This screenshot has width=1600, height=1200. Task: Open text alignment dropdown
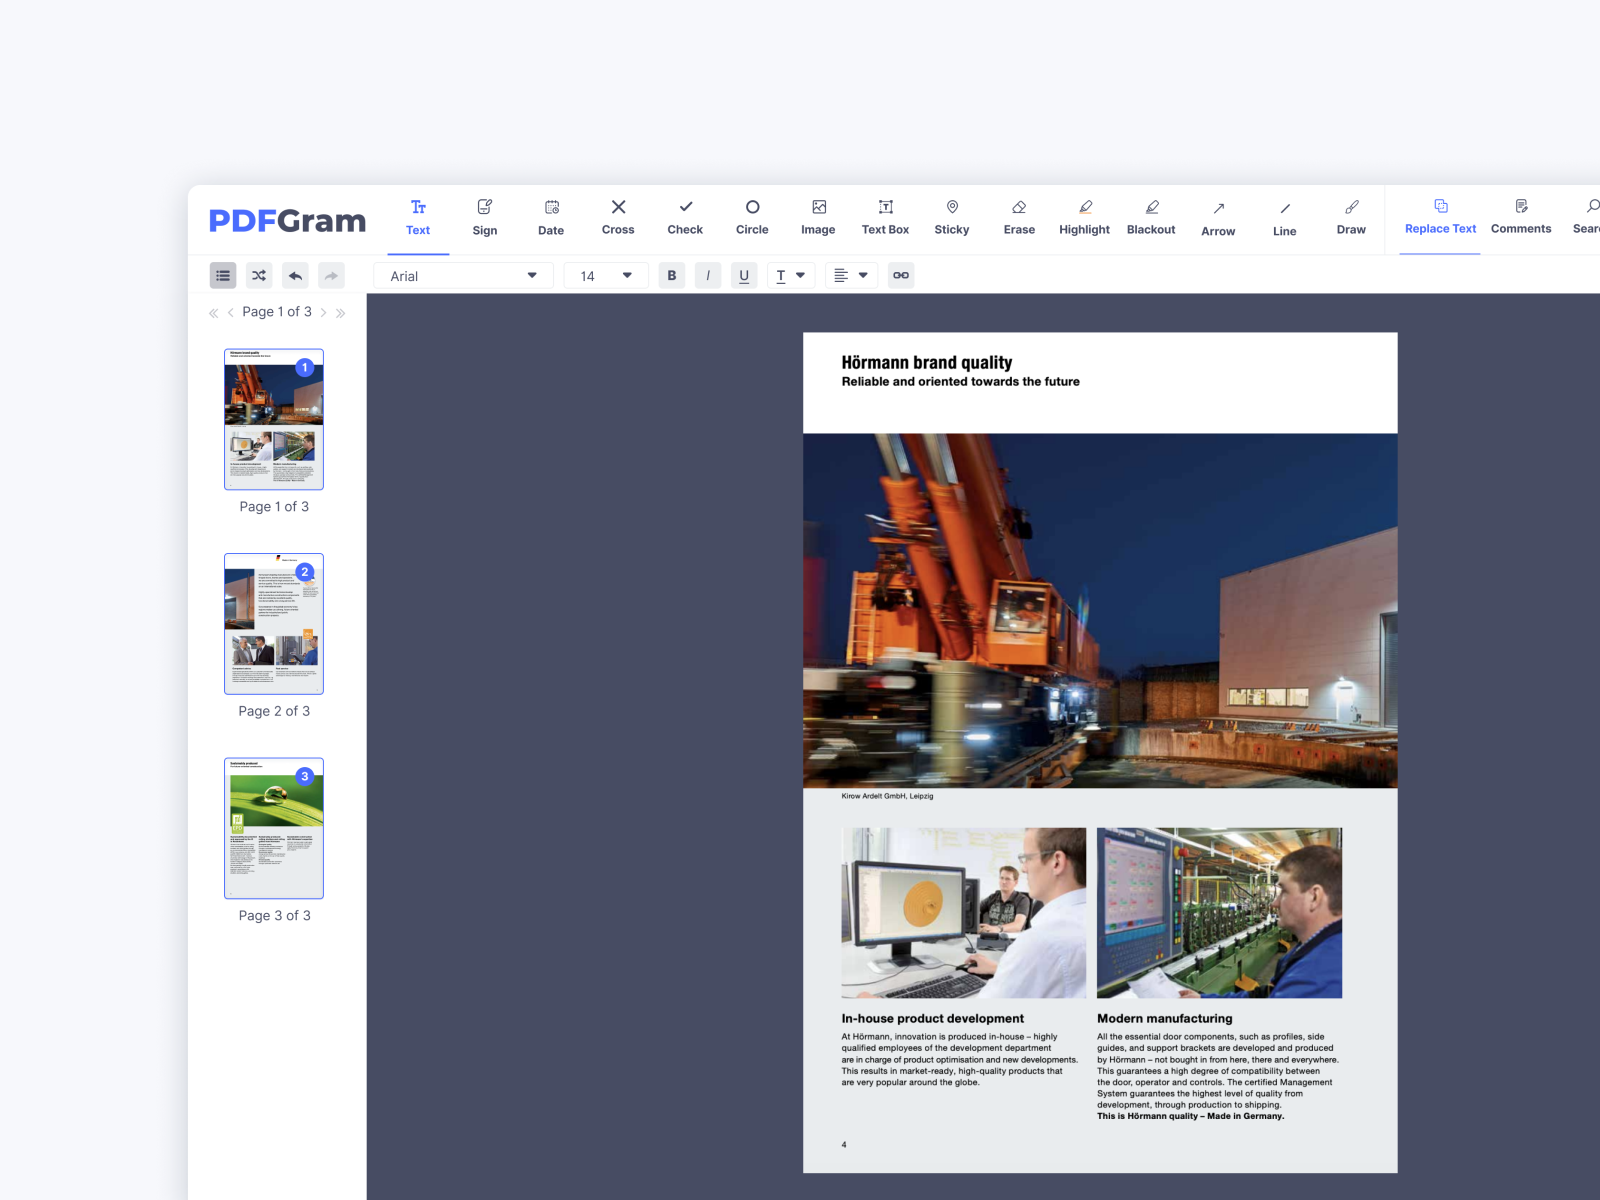[851, 276]
